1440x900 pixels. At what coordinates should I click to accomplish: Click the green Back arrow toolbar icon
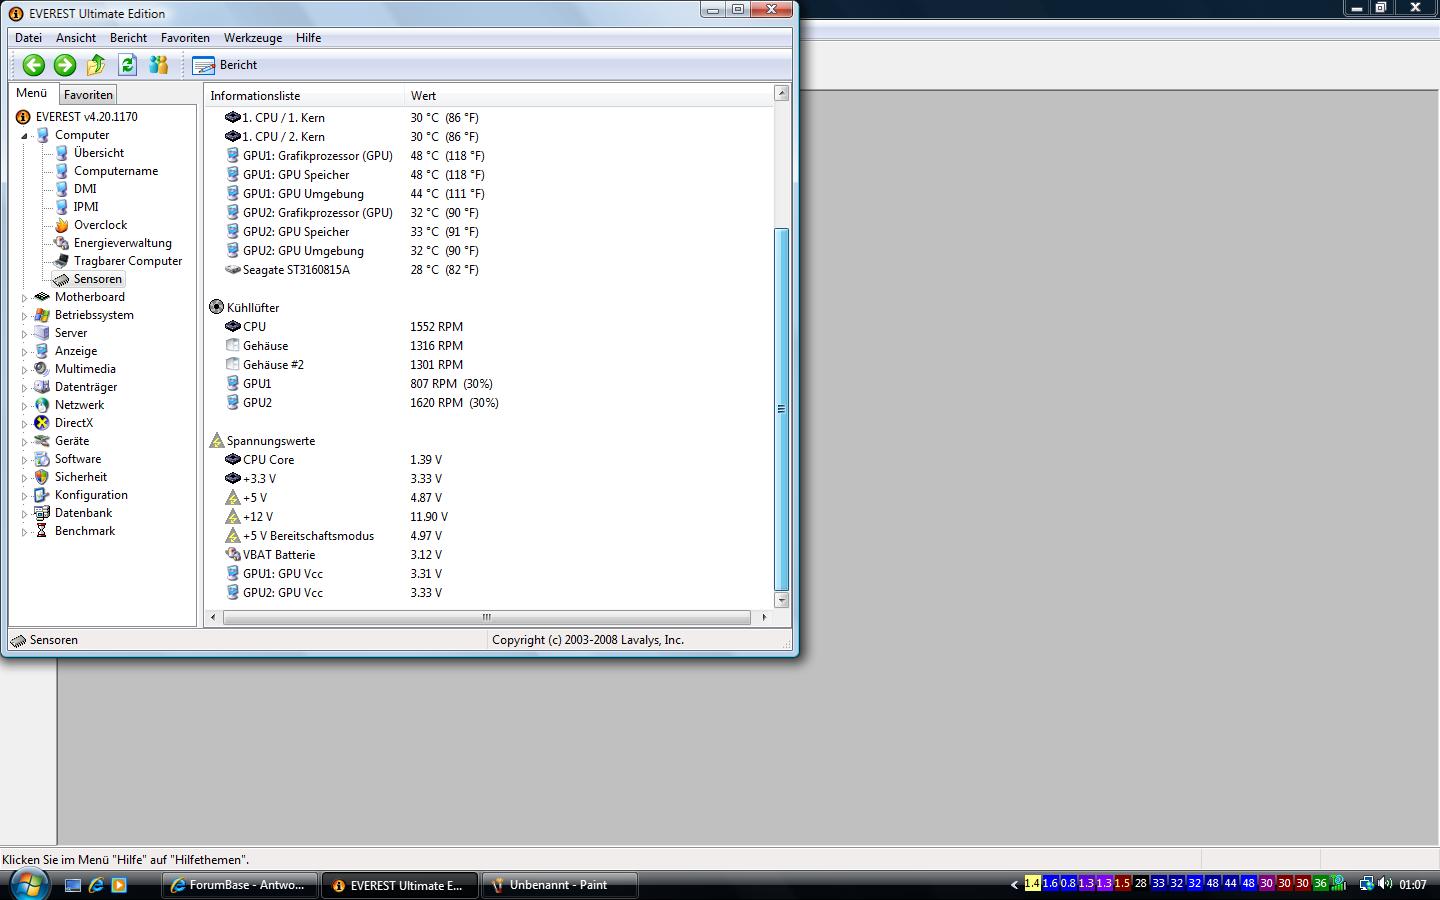pos(34,65)
